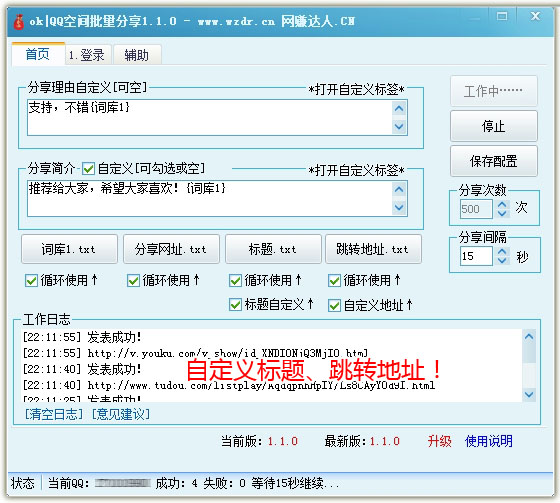Open the 跳转地址.txt file button
The width and height of the screenshot is (560, 503).
coord(373,249)
